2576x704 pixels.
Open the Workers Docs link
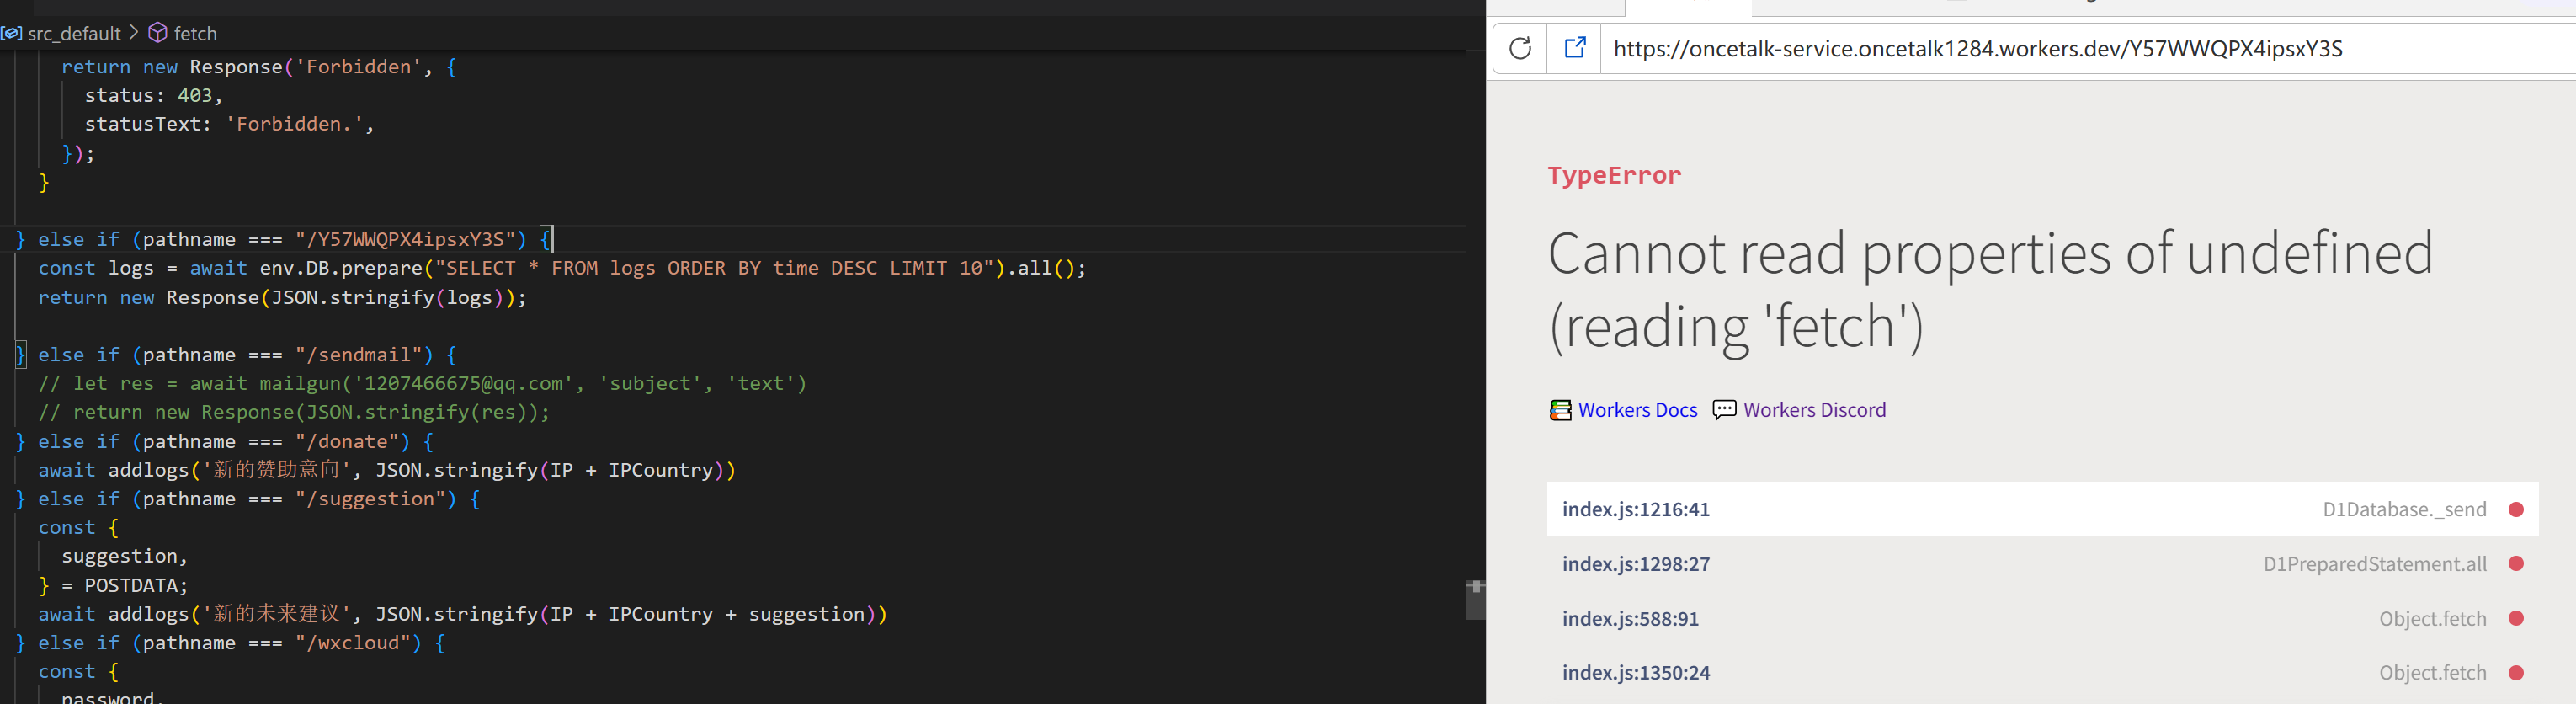(x=1638, y=410)
